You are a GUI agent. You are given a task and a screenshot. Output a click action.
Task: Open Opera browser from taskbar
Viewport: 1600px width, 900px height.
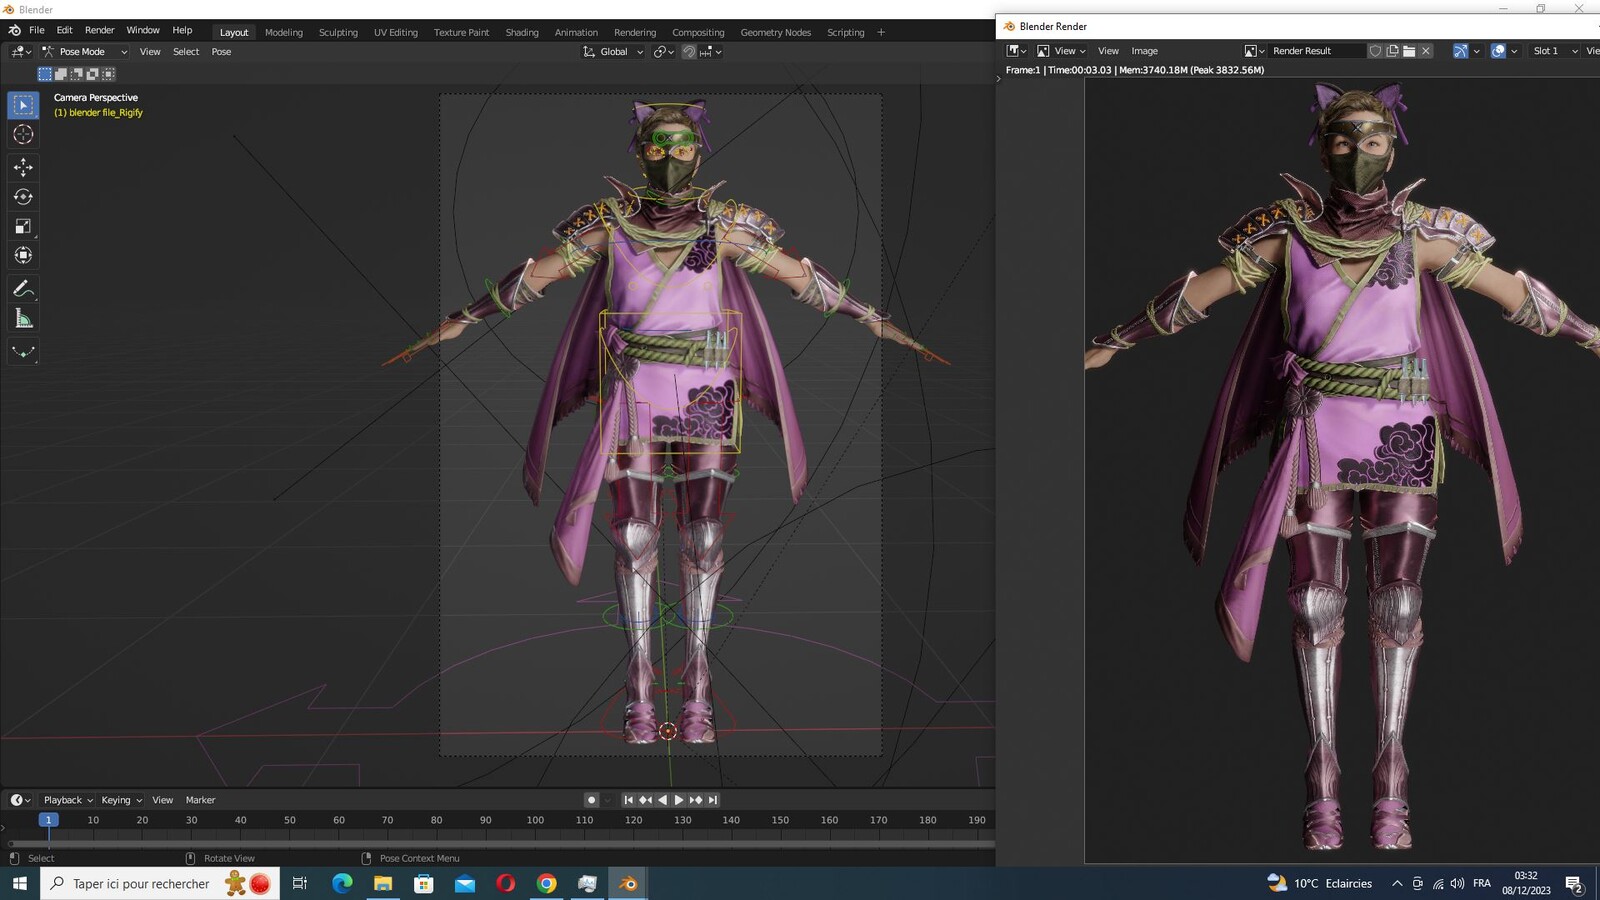click(505, 883)
